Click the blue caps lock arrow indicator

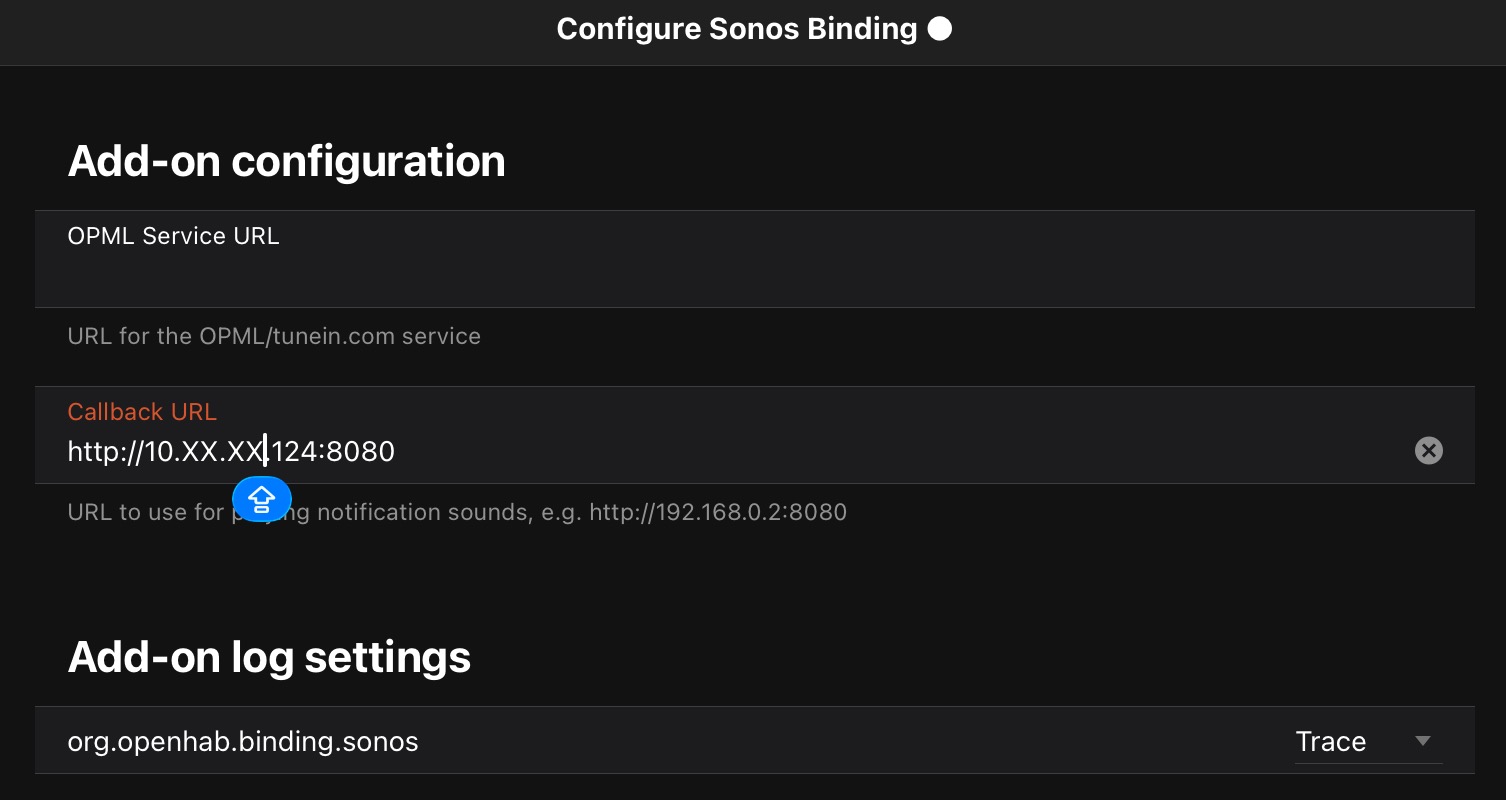261,498
